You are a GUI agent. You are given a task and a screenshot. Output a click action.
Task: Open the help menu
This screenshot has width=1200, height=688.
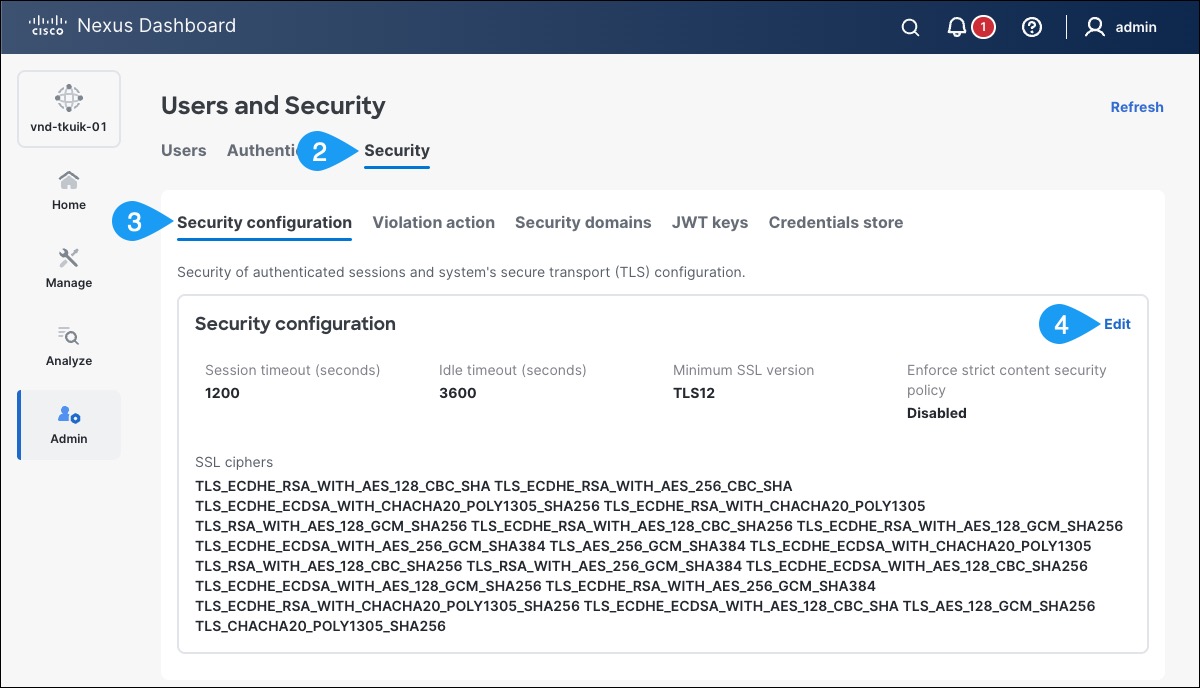pos(1031,27)
